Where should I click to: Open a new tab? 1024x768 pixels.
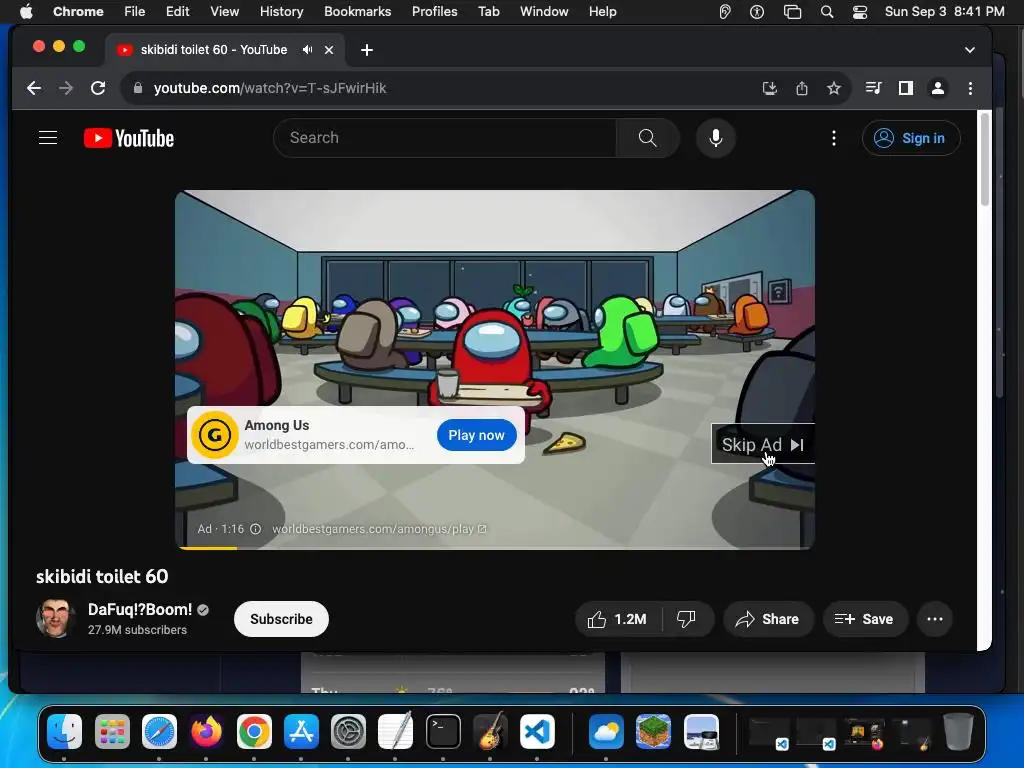tap(366, 50)
